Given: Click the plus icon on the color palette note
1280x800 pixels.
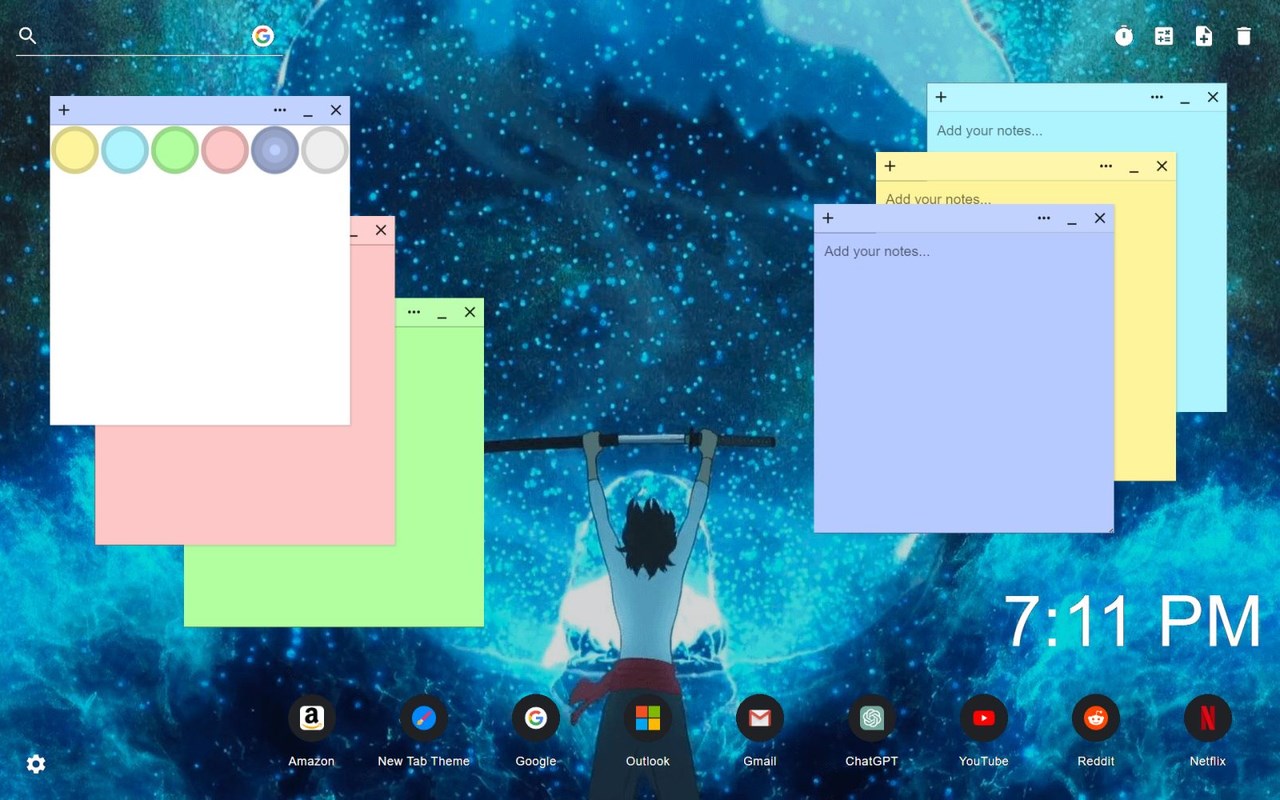Looking at the screenshot, I should [x=64, y=110].
